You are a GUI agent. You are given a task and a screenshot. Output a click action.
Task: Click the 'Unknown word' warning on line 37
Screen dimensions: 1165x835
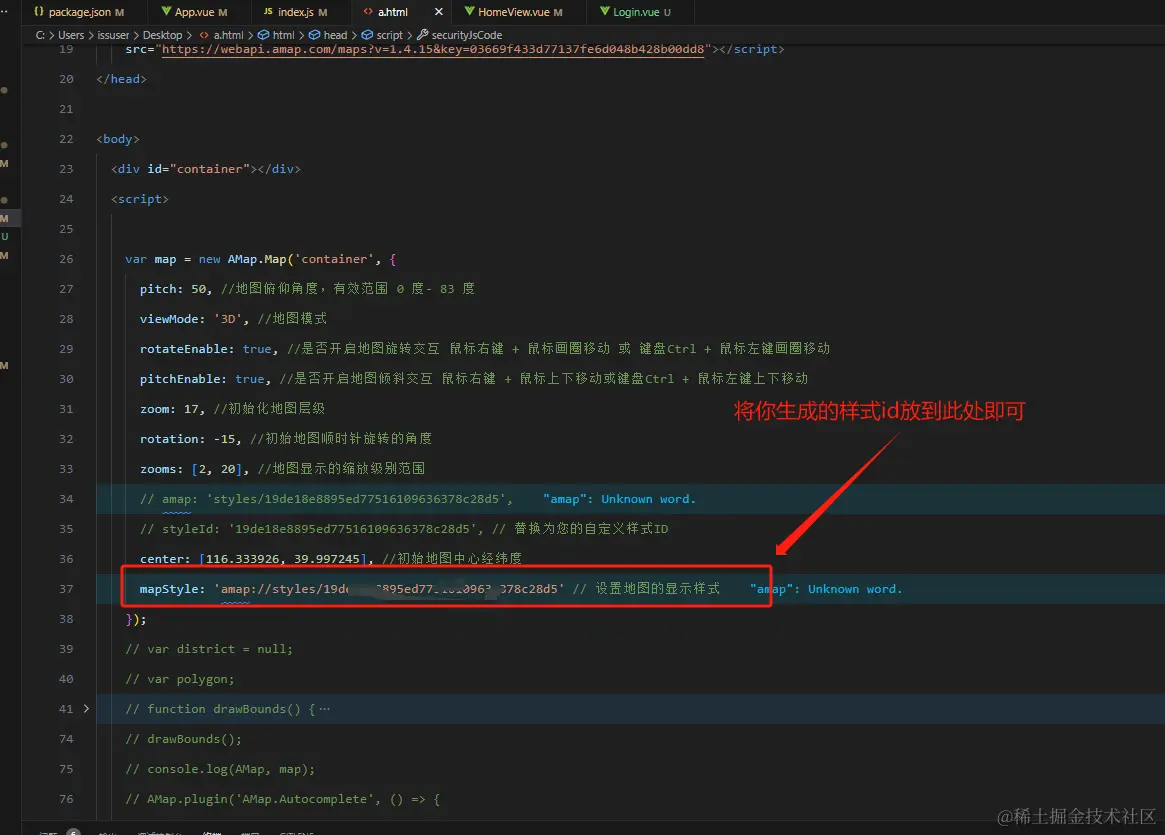(x=825, y=589)
